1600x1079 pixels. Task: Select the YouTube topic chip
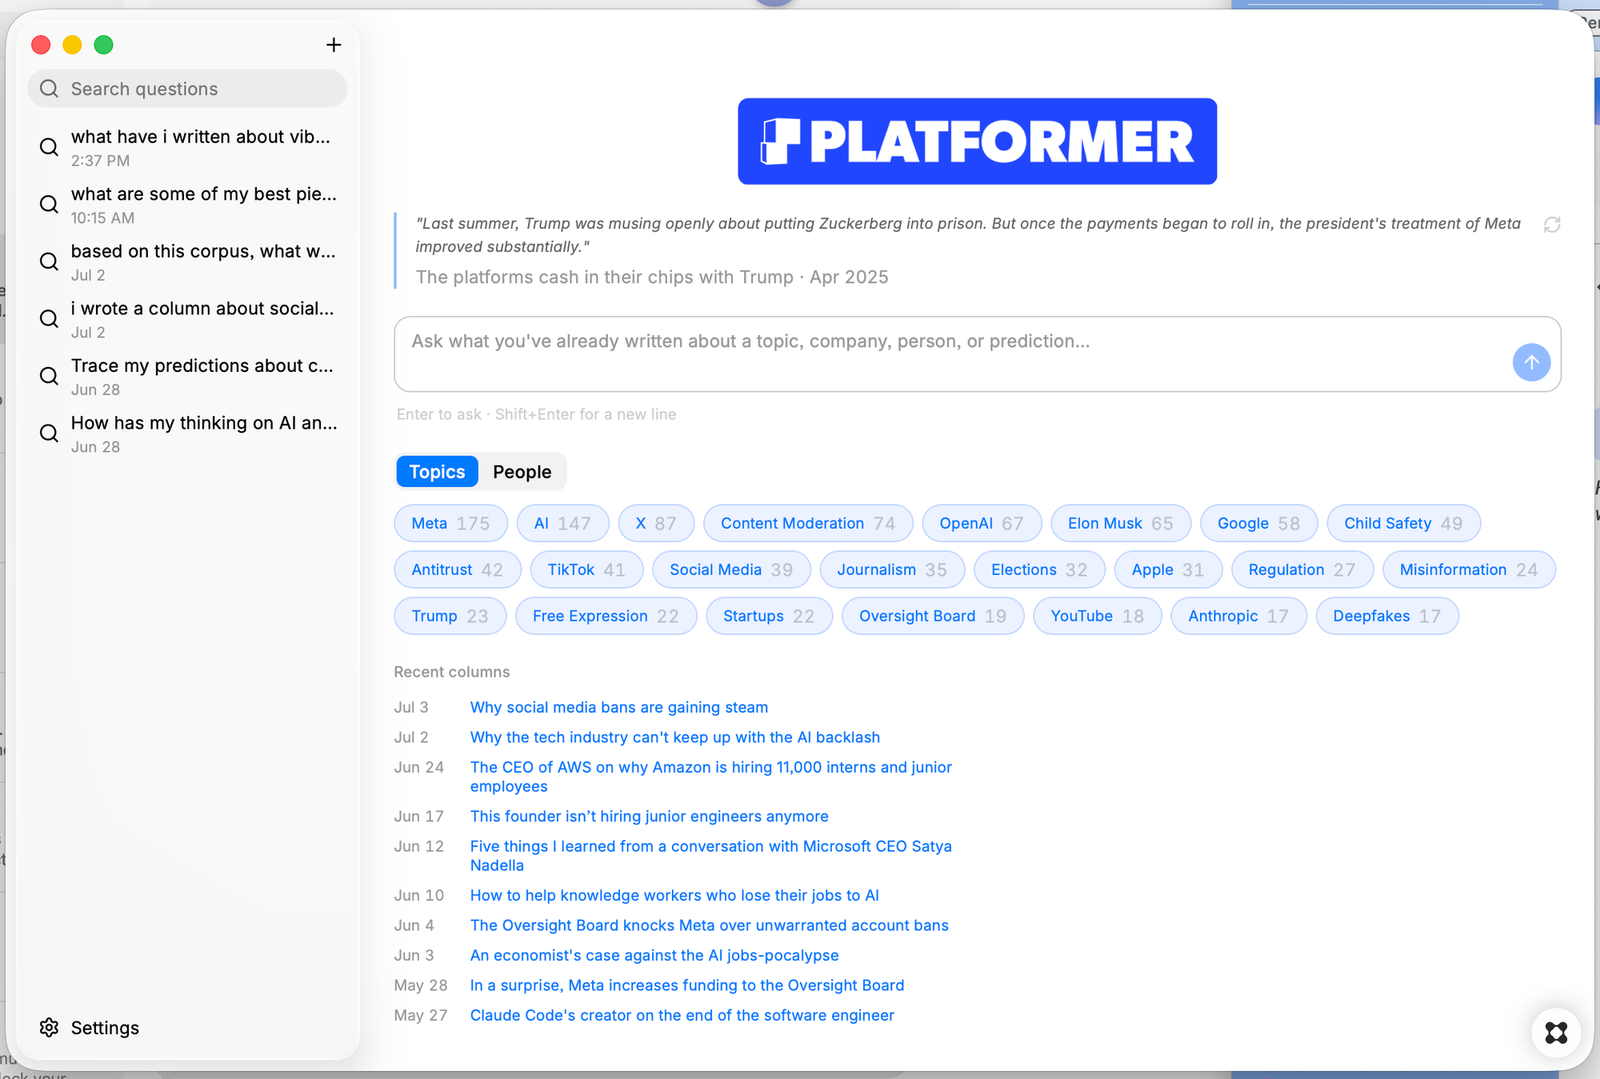1098,616
